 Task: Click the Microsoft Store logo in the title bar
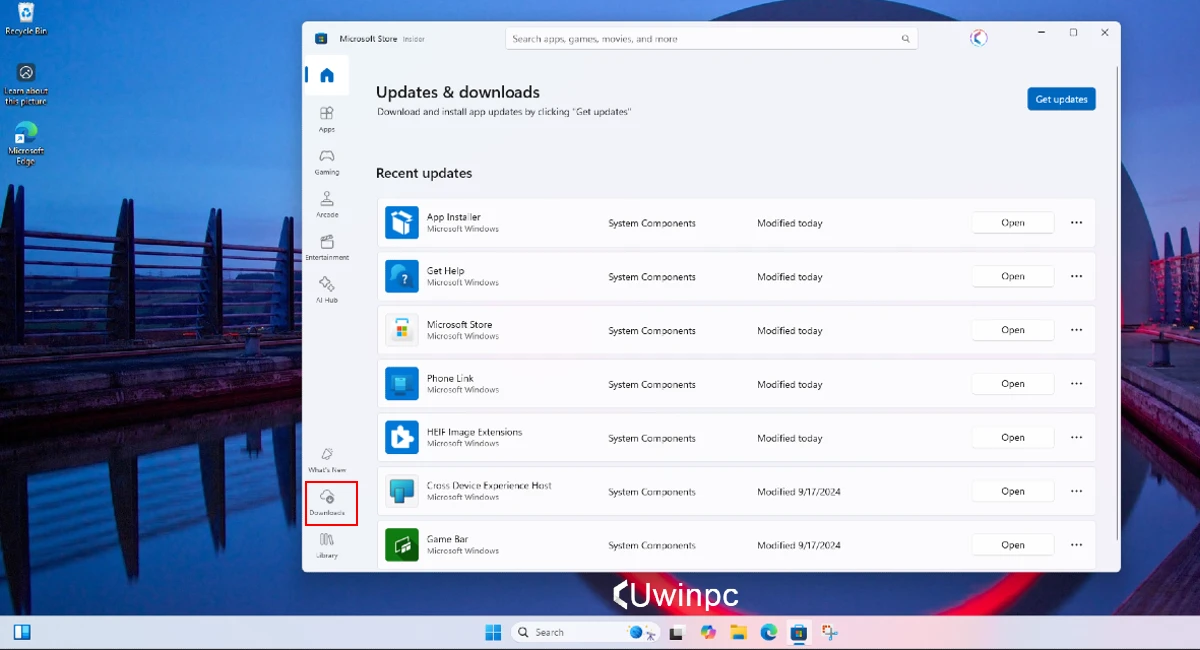[x=321, y=39]
